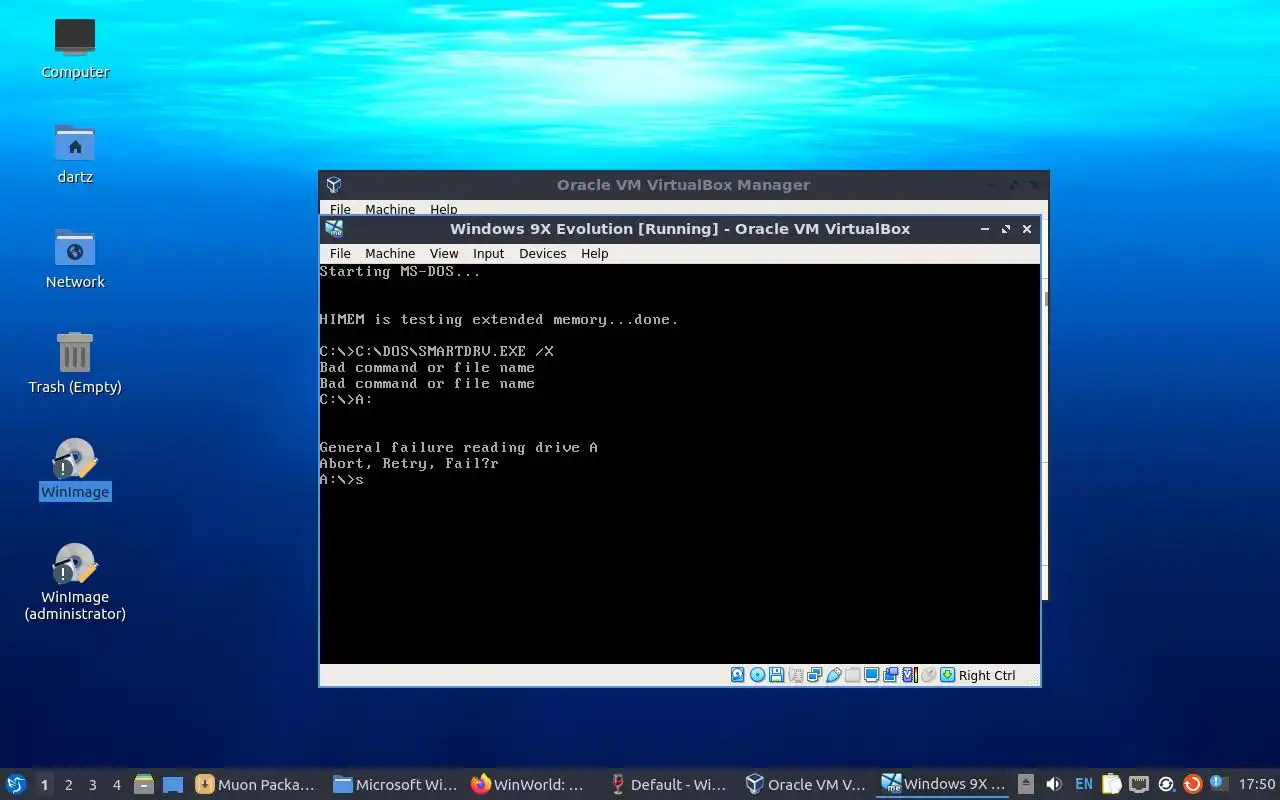Click the network adapter indicator in VM status bar
The image size is (1280, 800).
click(x=815, y=675)
